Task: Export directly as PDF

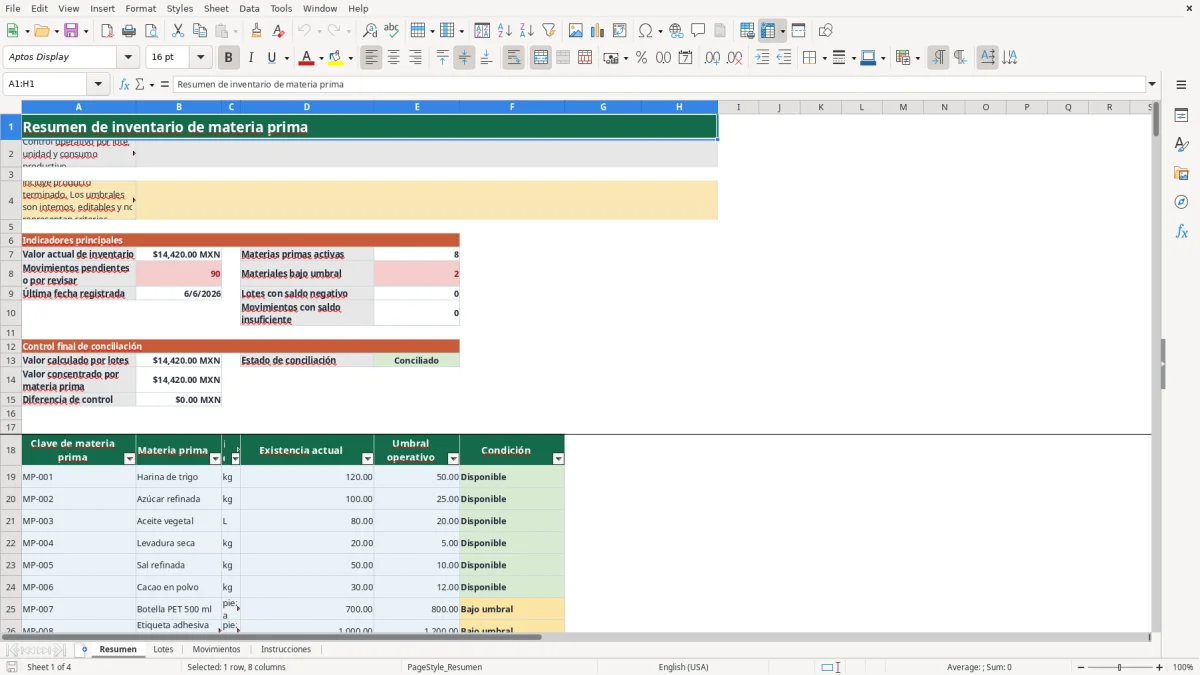Action: click(107, 31)
